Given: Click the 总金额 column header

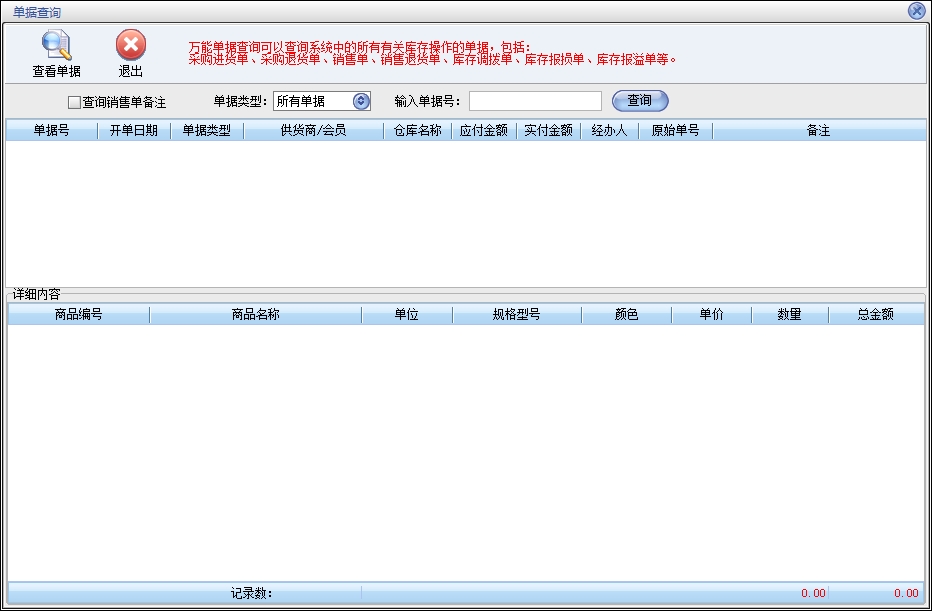Looking at the screenshot, I should (875, 315).
